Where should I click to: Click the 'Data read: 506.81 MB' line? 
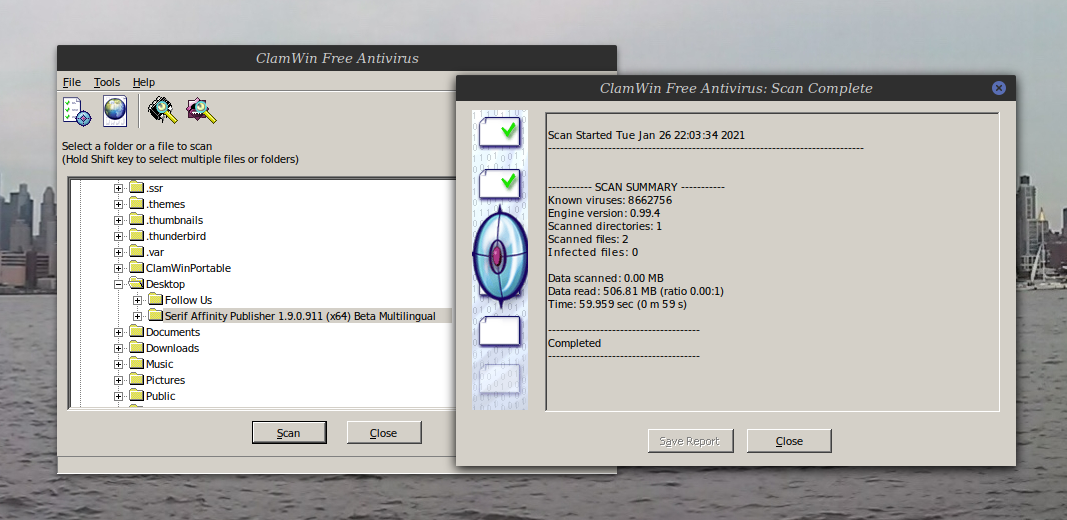(636, 291)
